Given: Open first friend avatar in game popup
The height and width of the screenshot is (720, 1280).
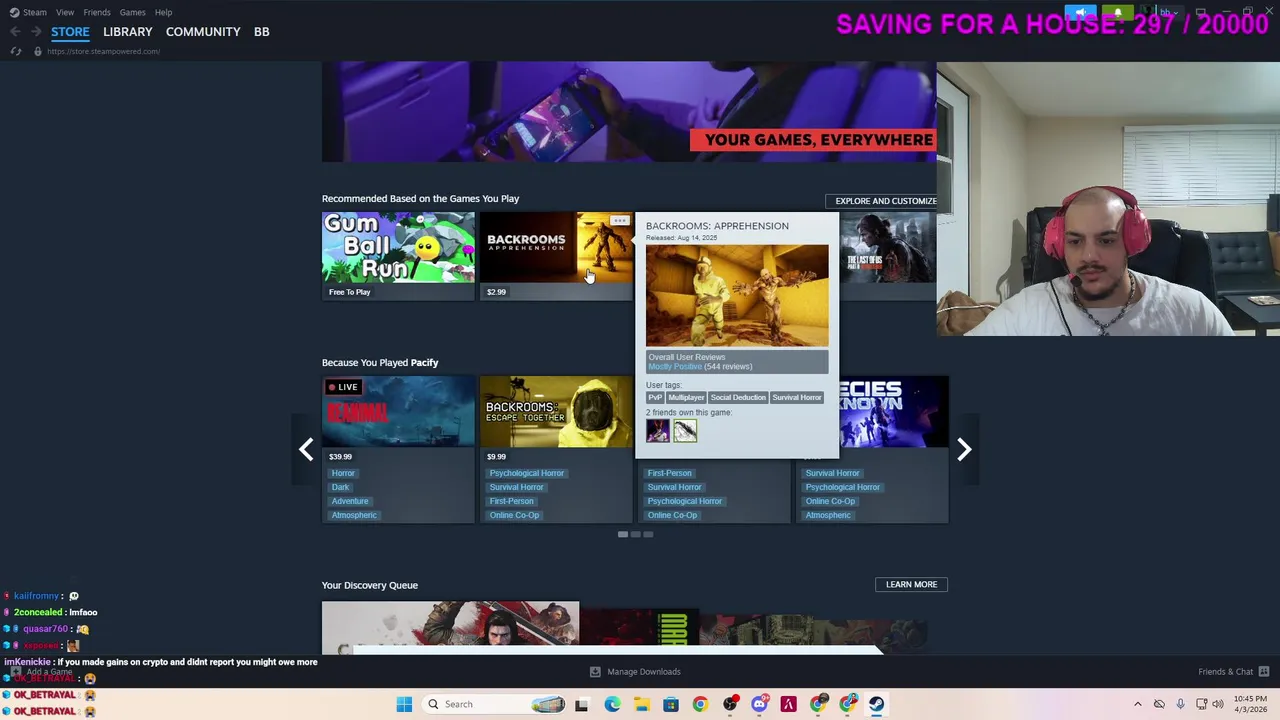Looking at the screenshot, I should 658,431.
